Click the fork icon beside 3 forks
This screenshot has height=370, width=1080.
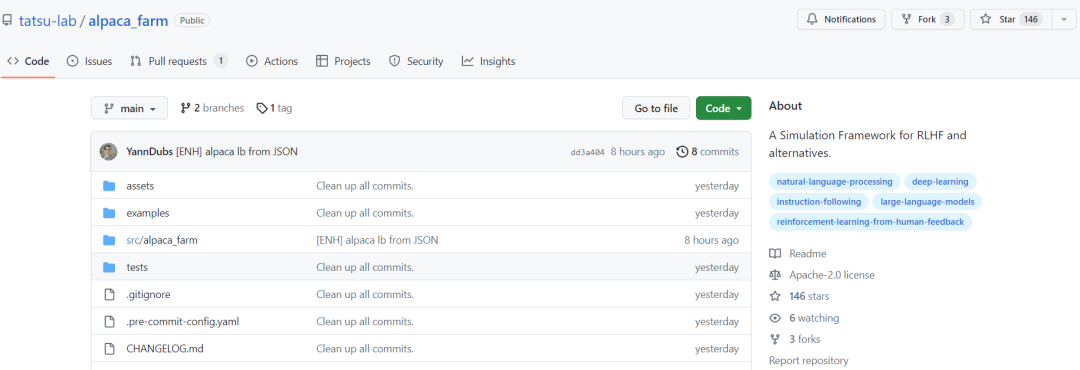[x=775, y=339]
